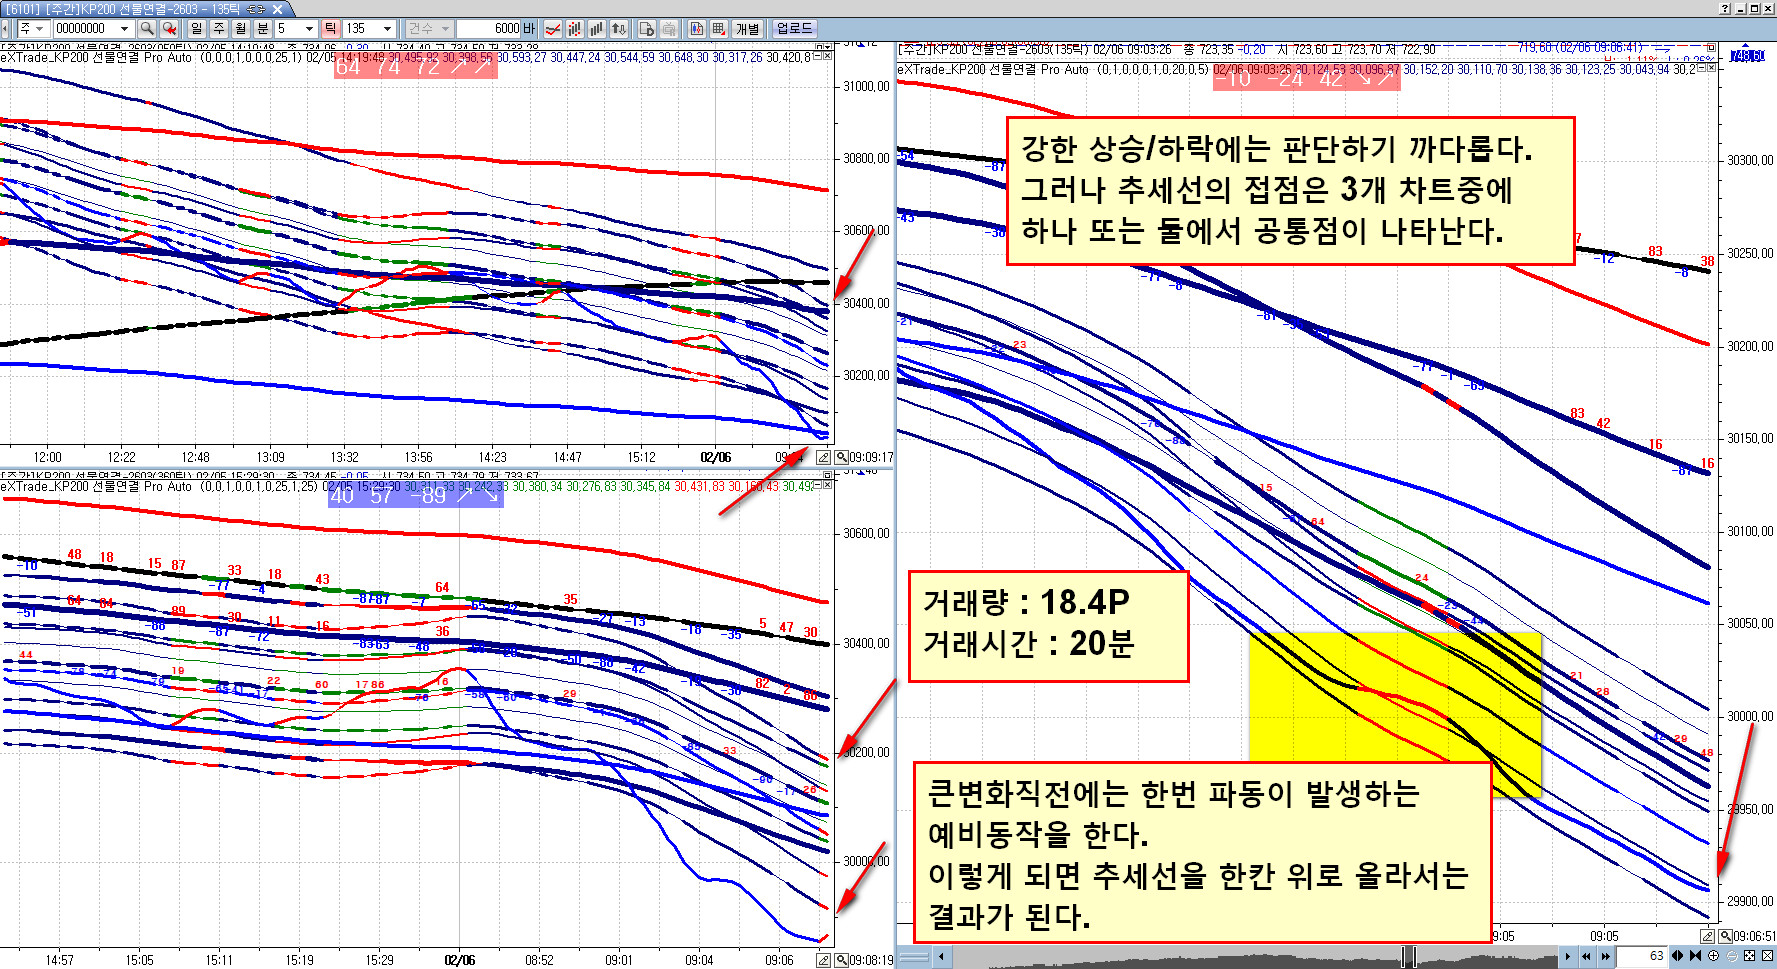Click the red-arrow search icon
Viewport: 1777px width, 969px height.
pyautogui.click(x=169, y=29)
